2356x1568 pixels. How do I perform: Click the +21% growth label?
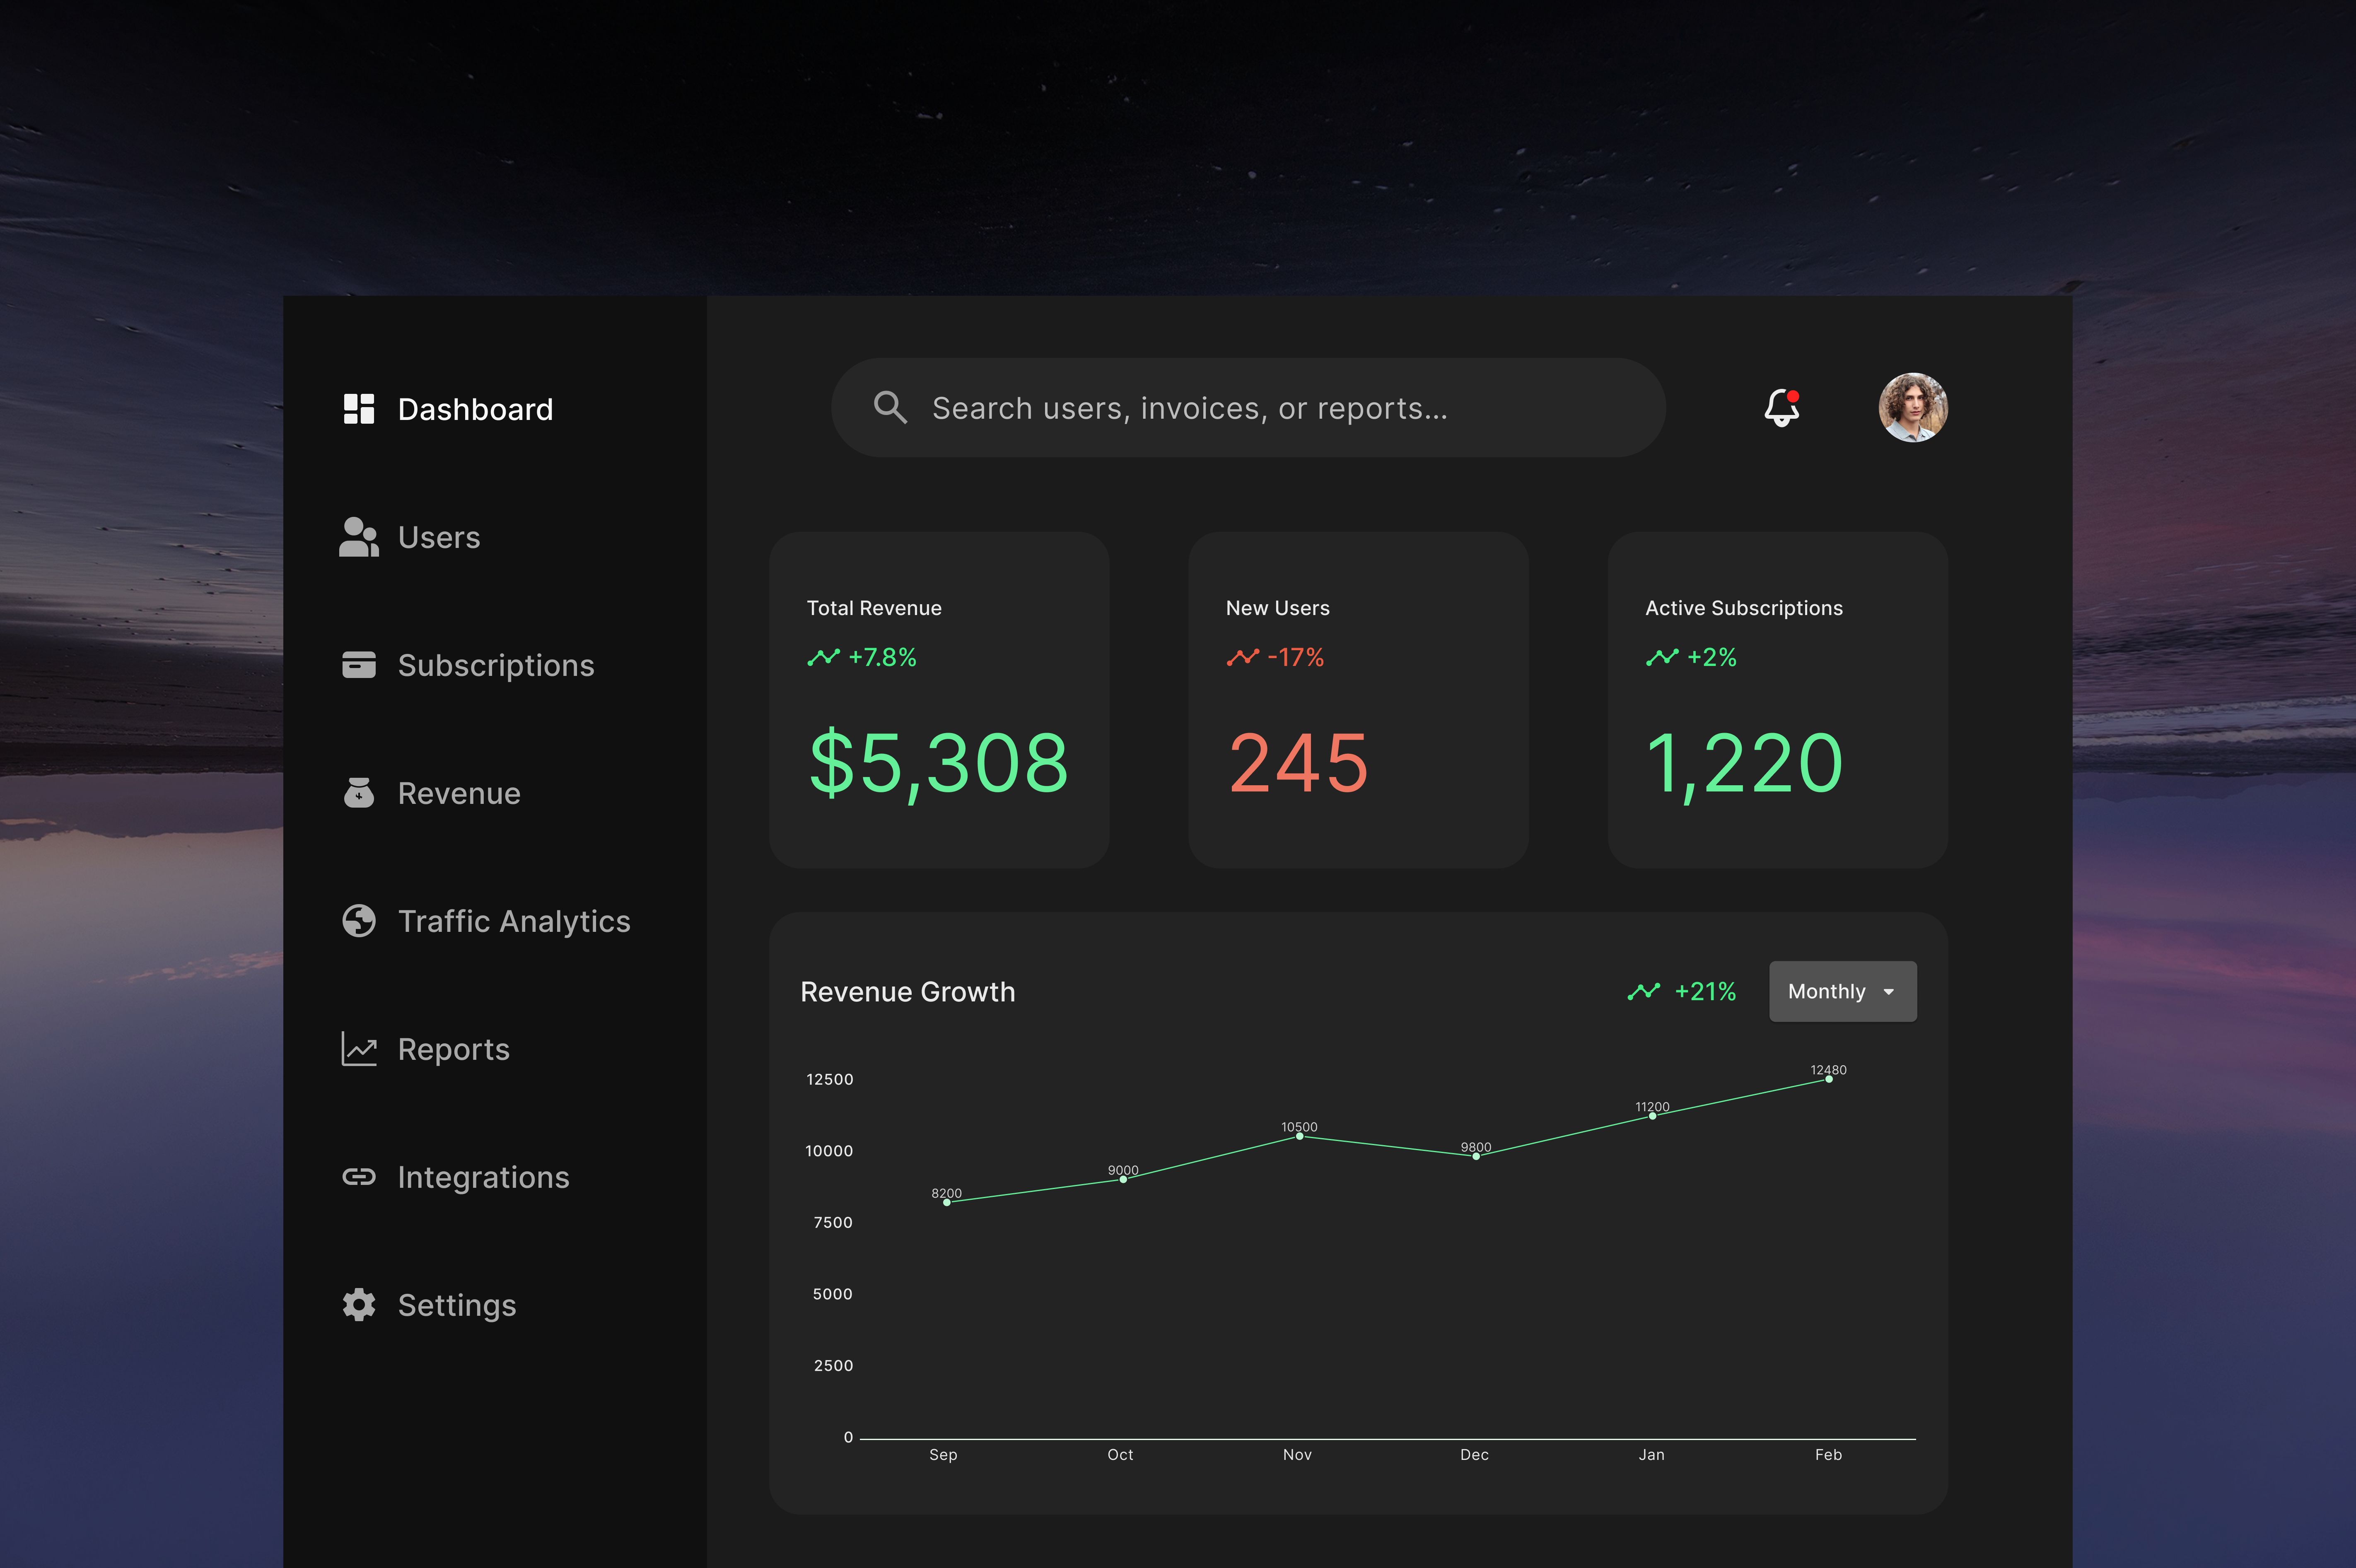pos(1705,991)
